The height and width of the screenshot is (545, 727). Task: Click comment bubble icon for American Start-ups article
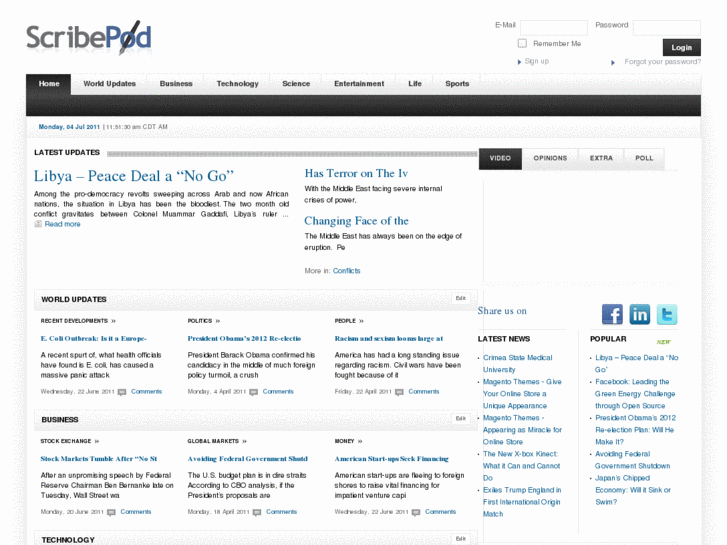[416, 512]
